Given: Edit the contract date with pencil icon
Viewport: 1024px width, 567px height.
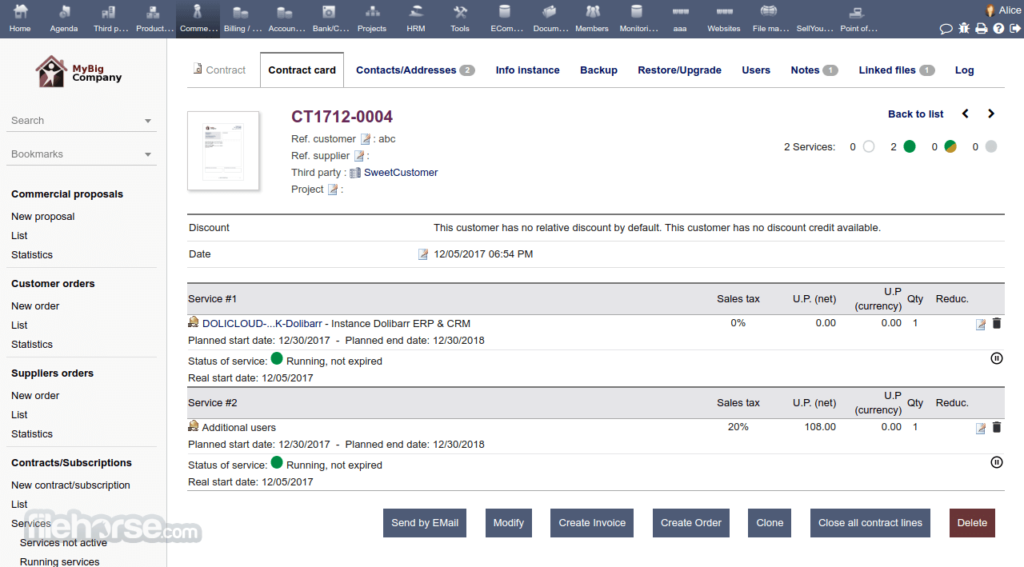Looking at the screenshot, I should point(423,254).
